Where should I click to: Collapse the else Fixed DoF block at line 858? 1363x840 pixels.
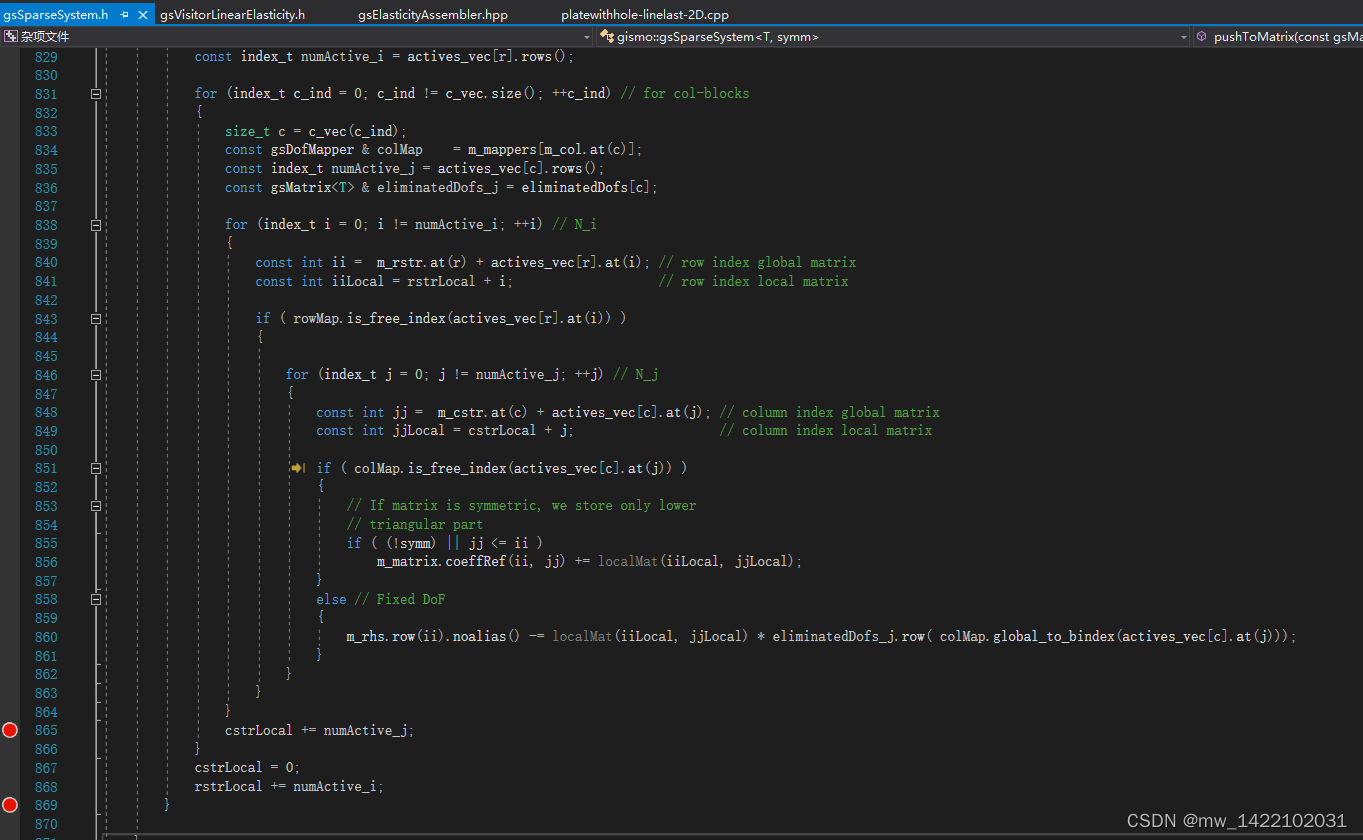click(x=96, y=599)
